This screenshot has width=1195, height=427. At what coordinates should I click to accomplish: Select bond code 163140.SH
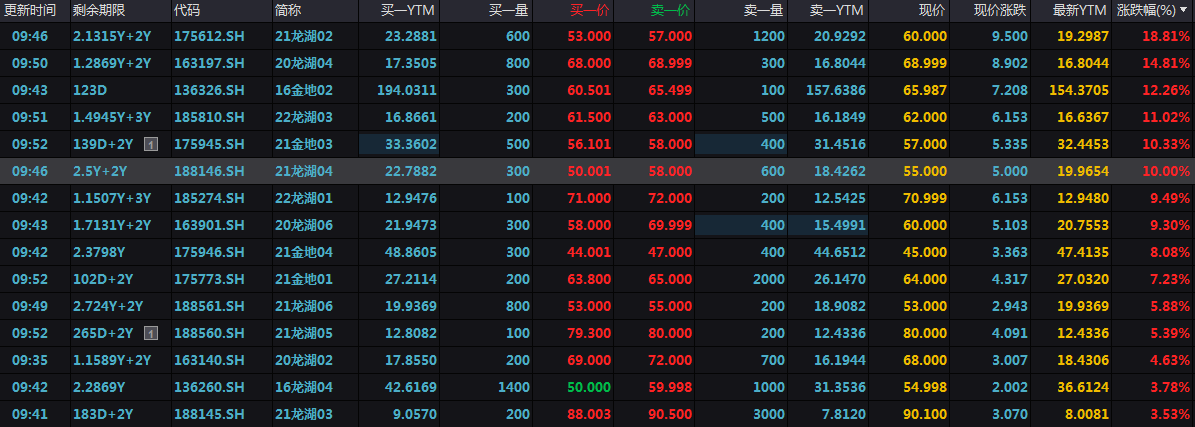click(210, 361)
